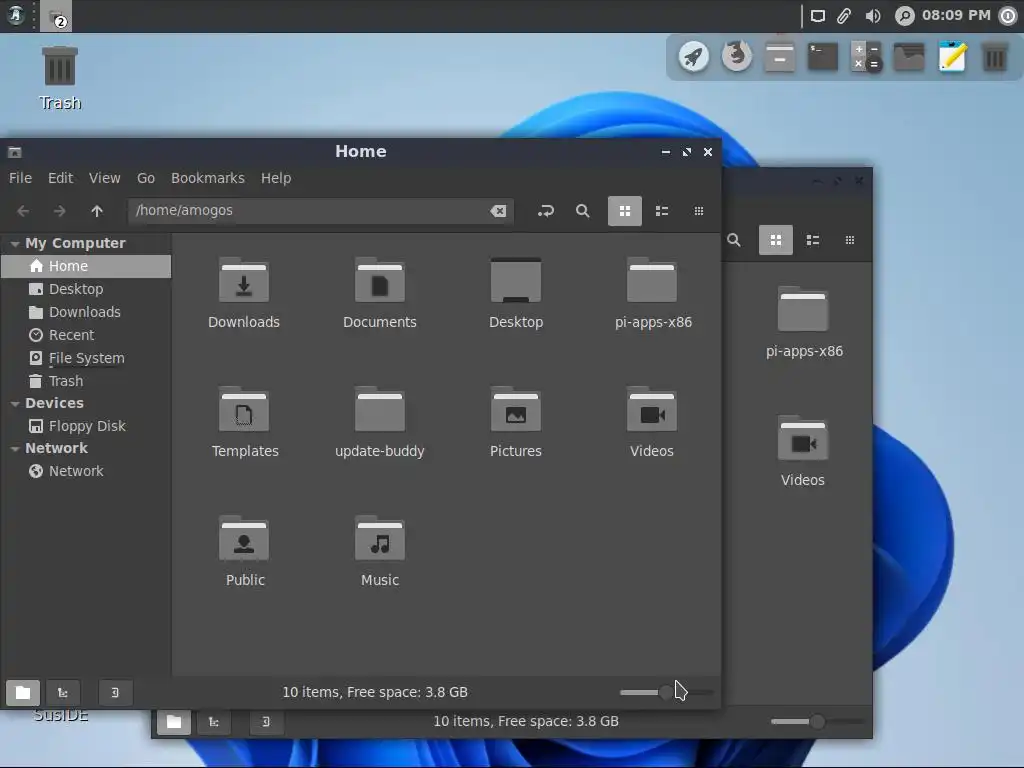Click the search icon in front window
Image resolution: width=1024 pixels, height=768 pixels.
[583, 211]
